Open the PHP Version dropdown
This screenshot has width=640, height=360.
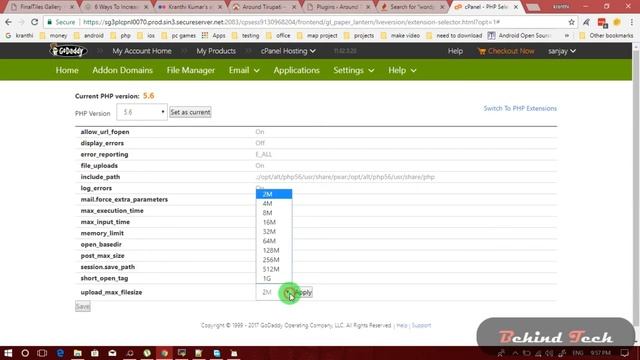pyautogui.click(x=142, y=112)
